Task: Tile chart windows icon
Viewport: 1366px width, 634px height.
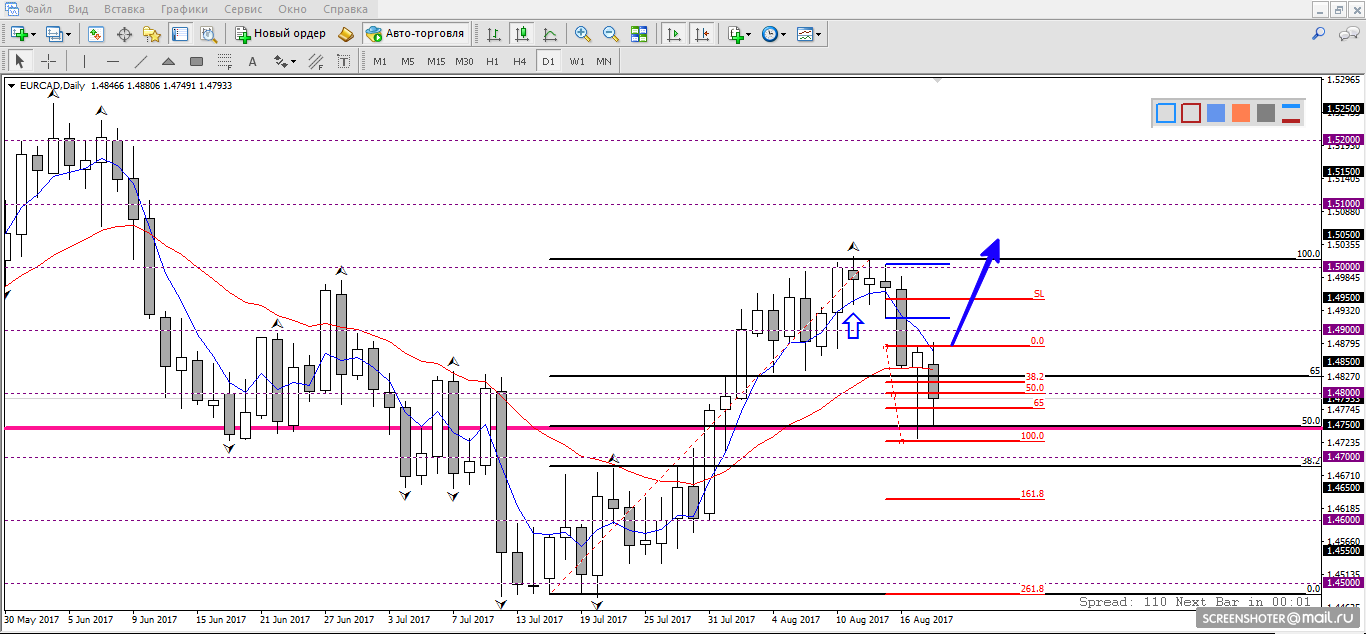Action: tap(638, 34)
